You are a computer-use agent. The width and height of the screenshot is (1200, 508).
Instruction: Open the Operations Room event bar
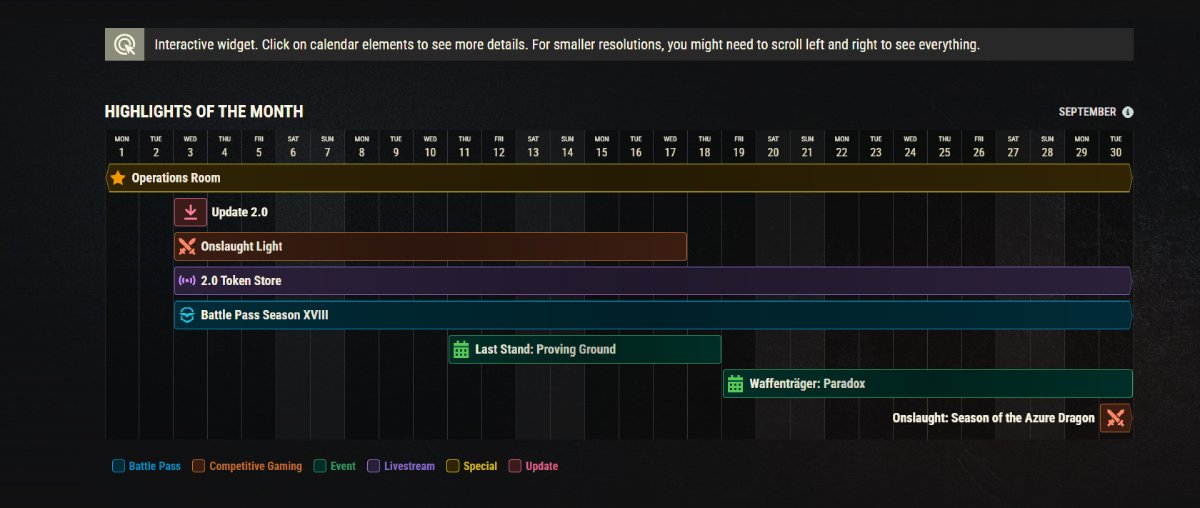[x=619, y=178]
